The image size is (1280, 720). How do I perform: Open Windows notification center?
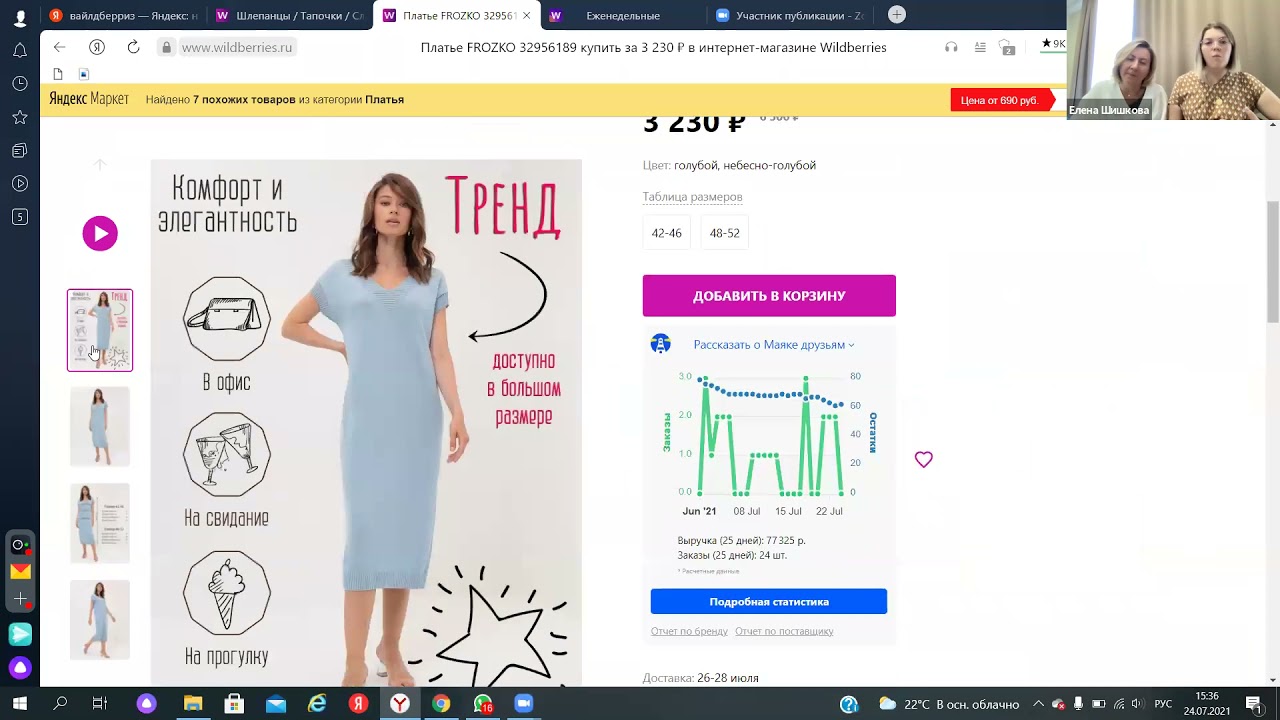(x=1254, y=704)
